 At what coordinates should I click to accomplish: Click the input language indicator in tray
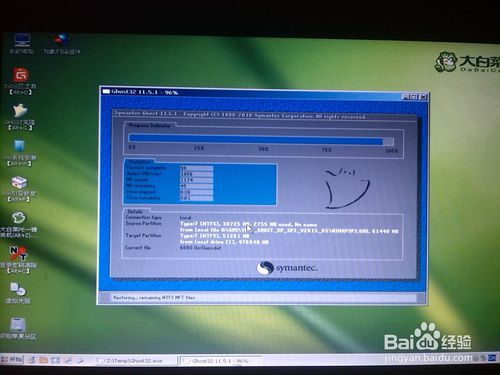492,358
